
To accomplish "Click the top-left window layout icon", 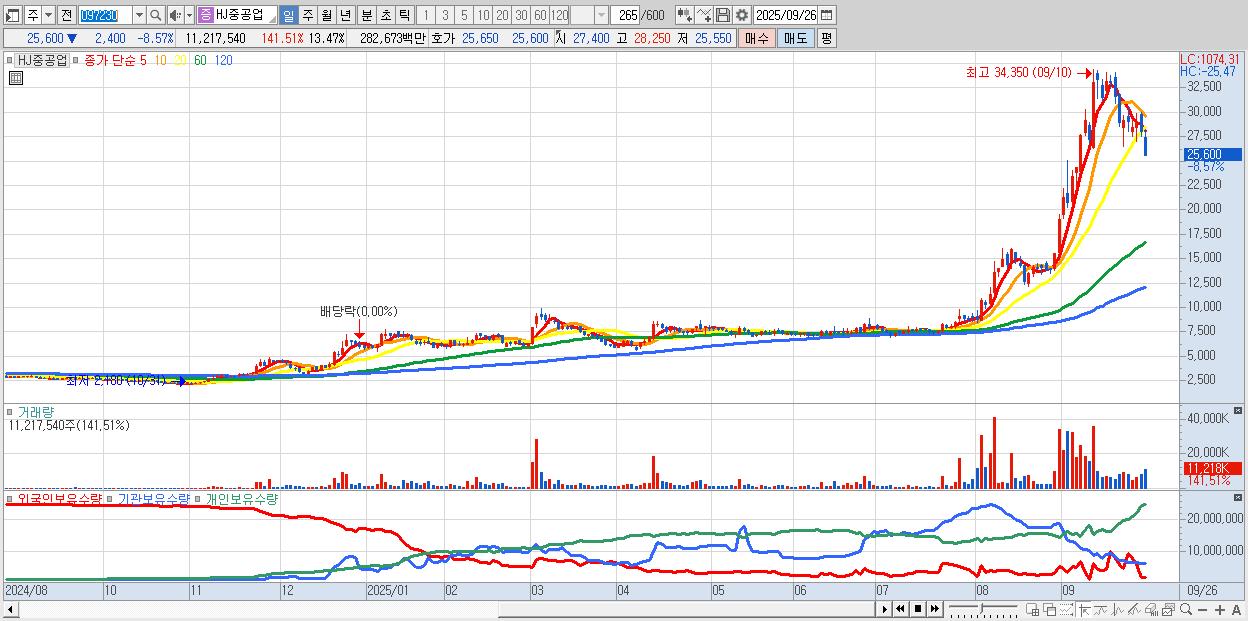I will (13, 15).
